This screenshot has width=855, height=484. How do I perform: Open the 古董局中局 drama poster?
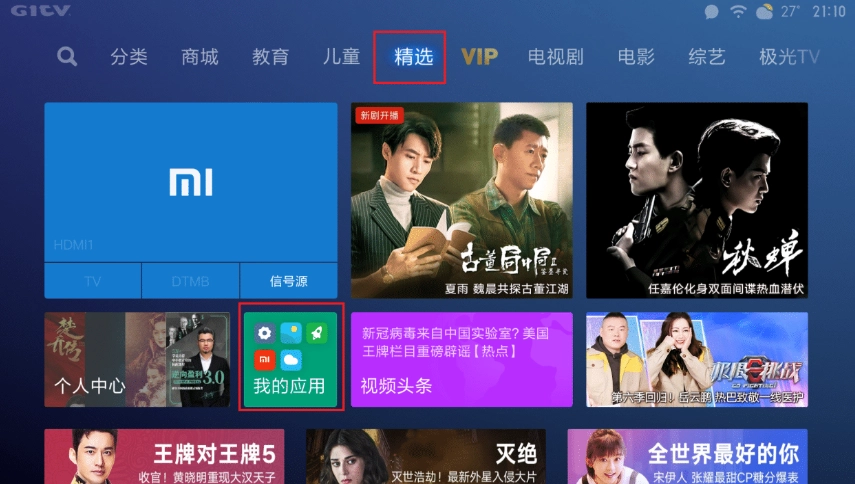click(x=461, y=201)
